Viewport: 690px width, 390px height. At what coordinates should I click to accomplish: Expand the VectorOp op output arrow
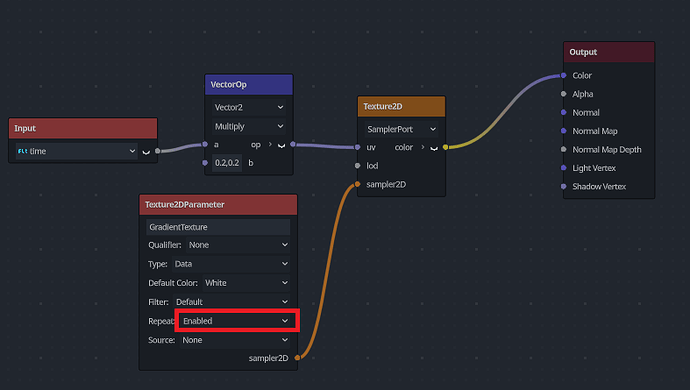[270, 144]
